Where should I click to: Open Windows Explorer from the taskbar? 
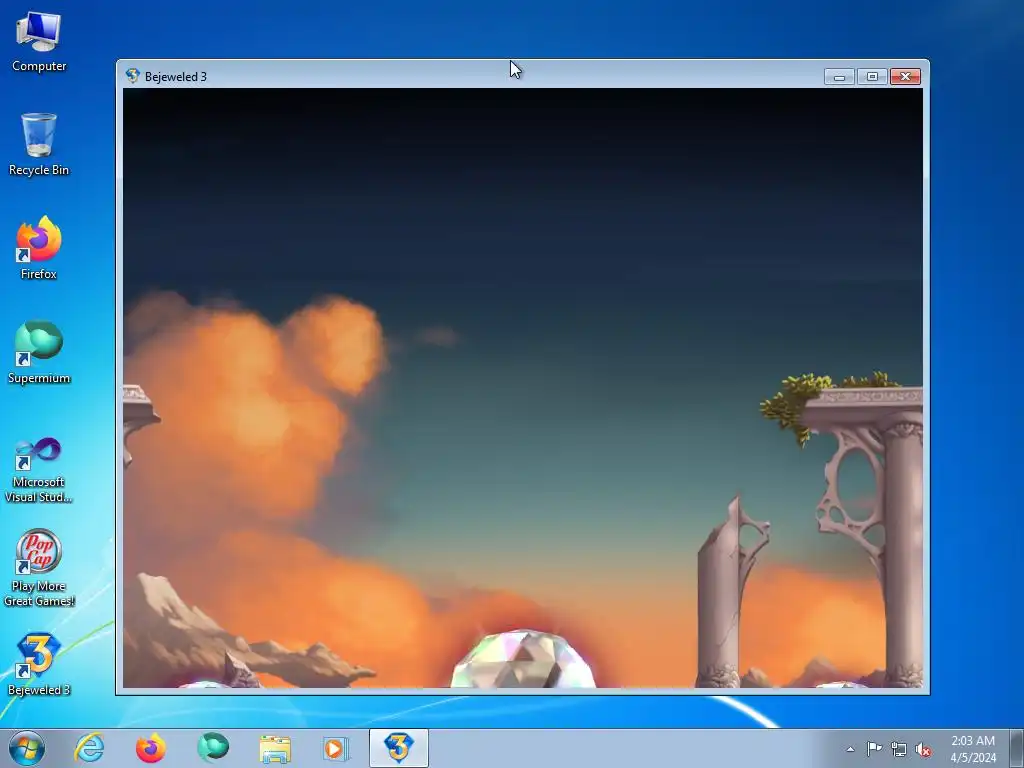click(275, 748)
